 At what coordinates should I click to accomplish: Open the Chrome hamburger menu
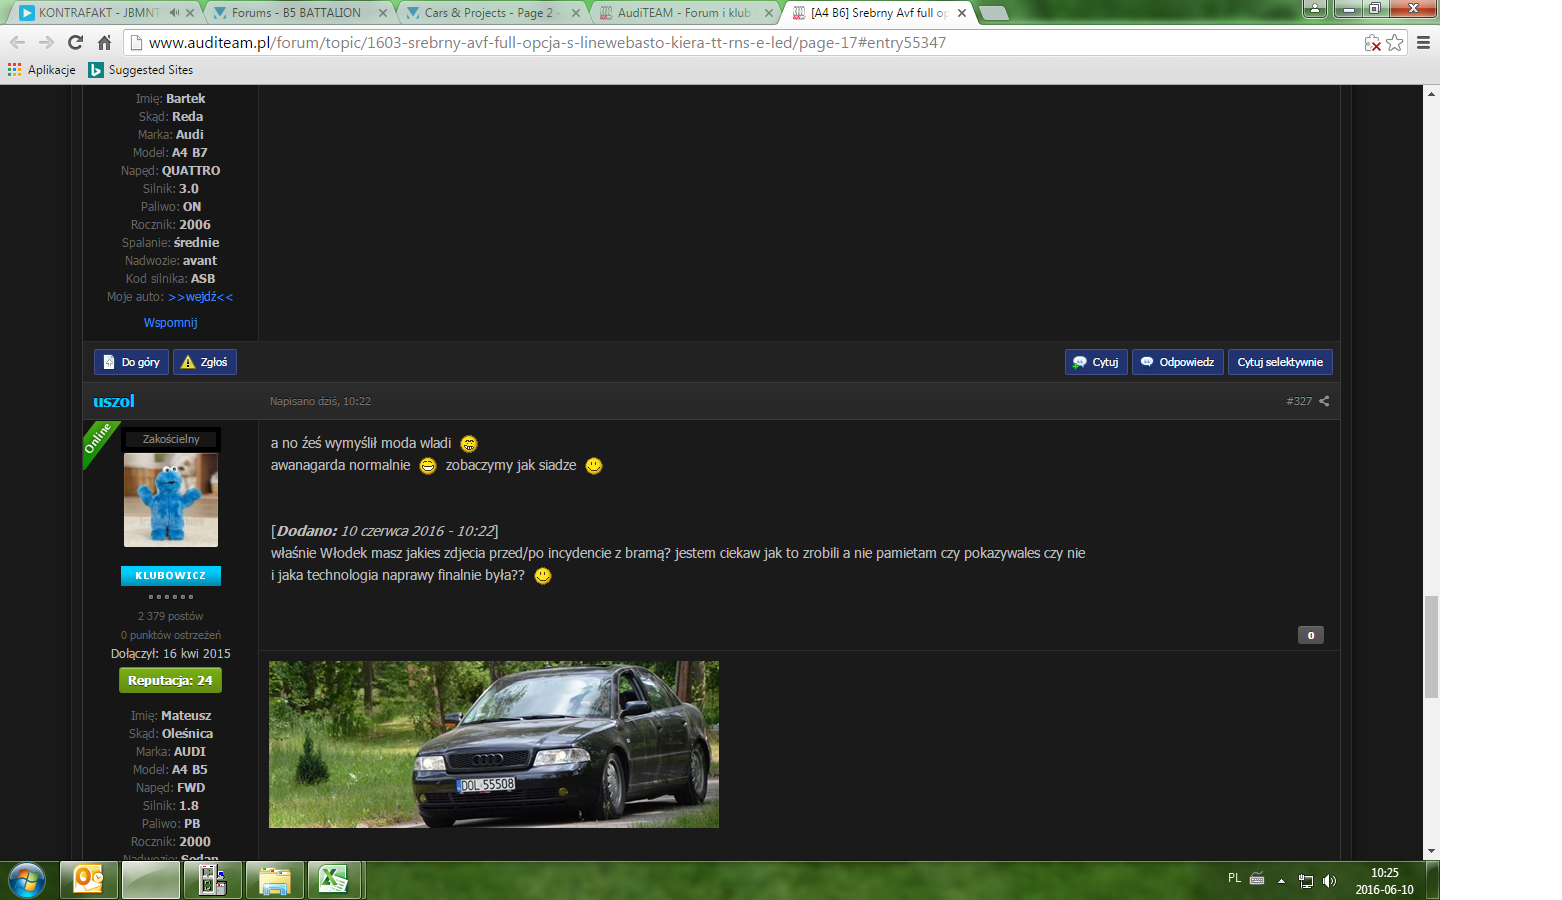pyautogui.click(x=1423, y=43)
